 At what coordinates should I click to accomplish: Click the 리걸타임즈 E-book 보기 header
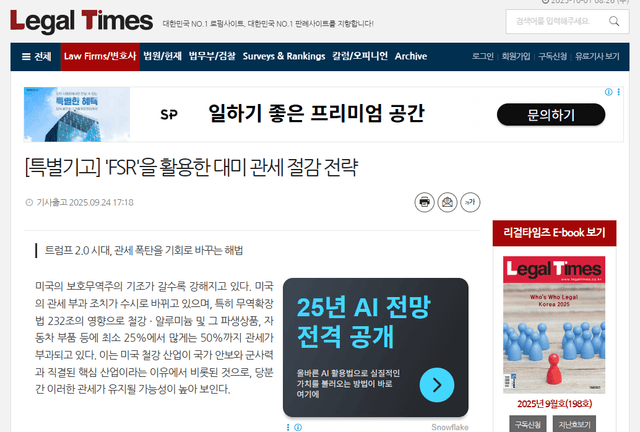554,233
